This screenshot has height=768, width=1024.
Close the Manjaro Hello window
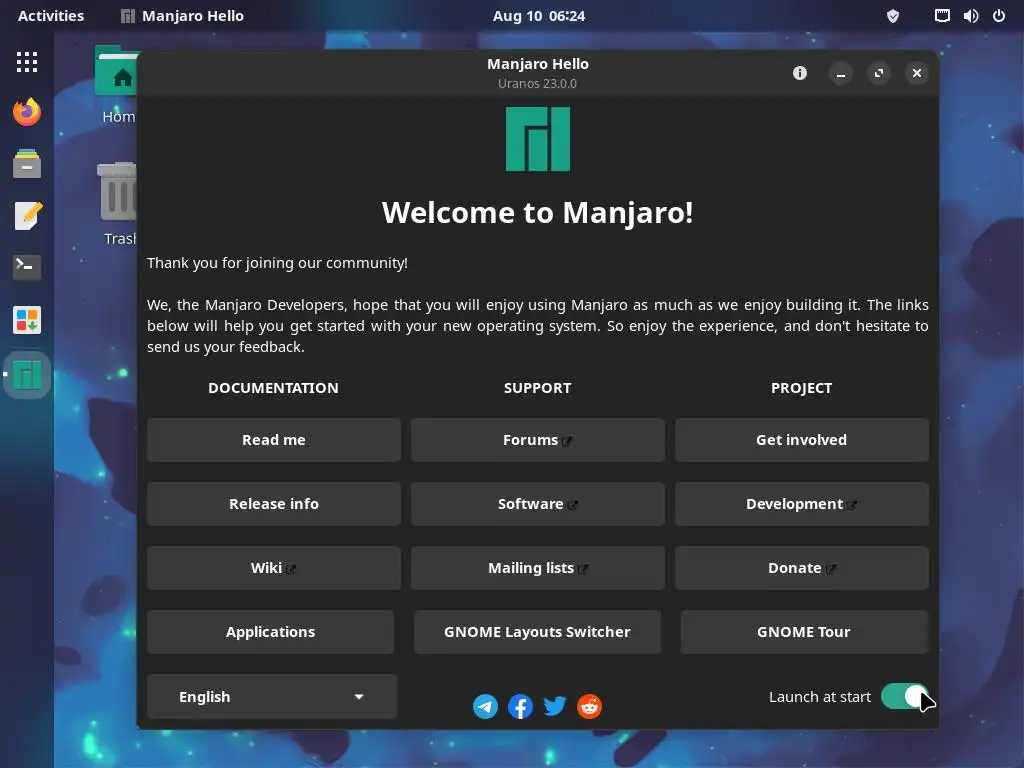click(x=916, y=73)
